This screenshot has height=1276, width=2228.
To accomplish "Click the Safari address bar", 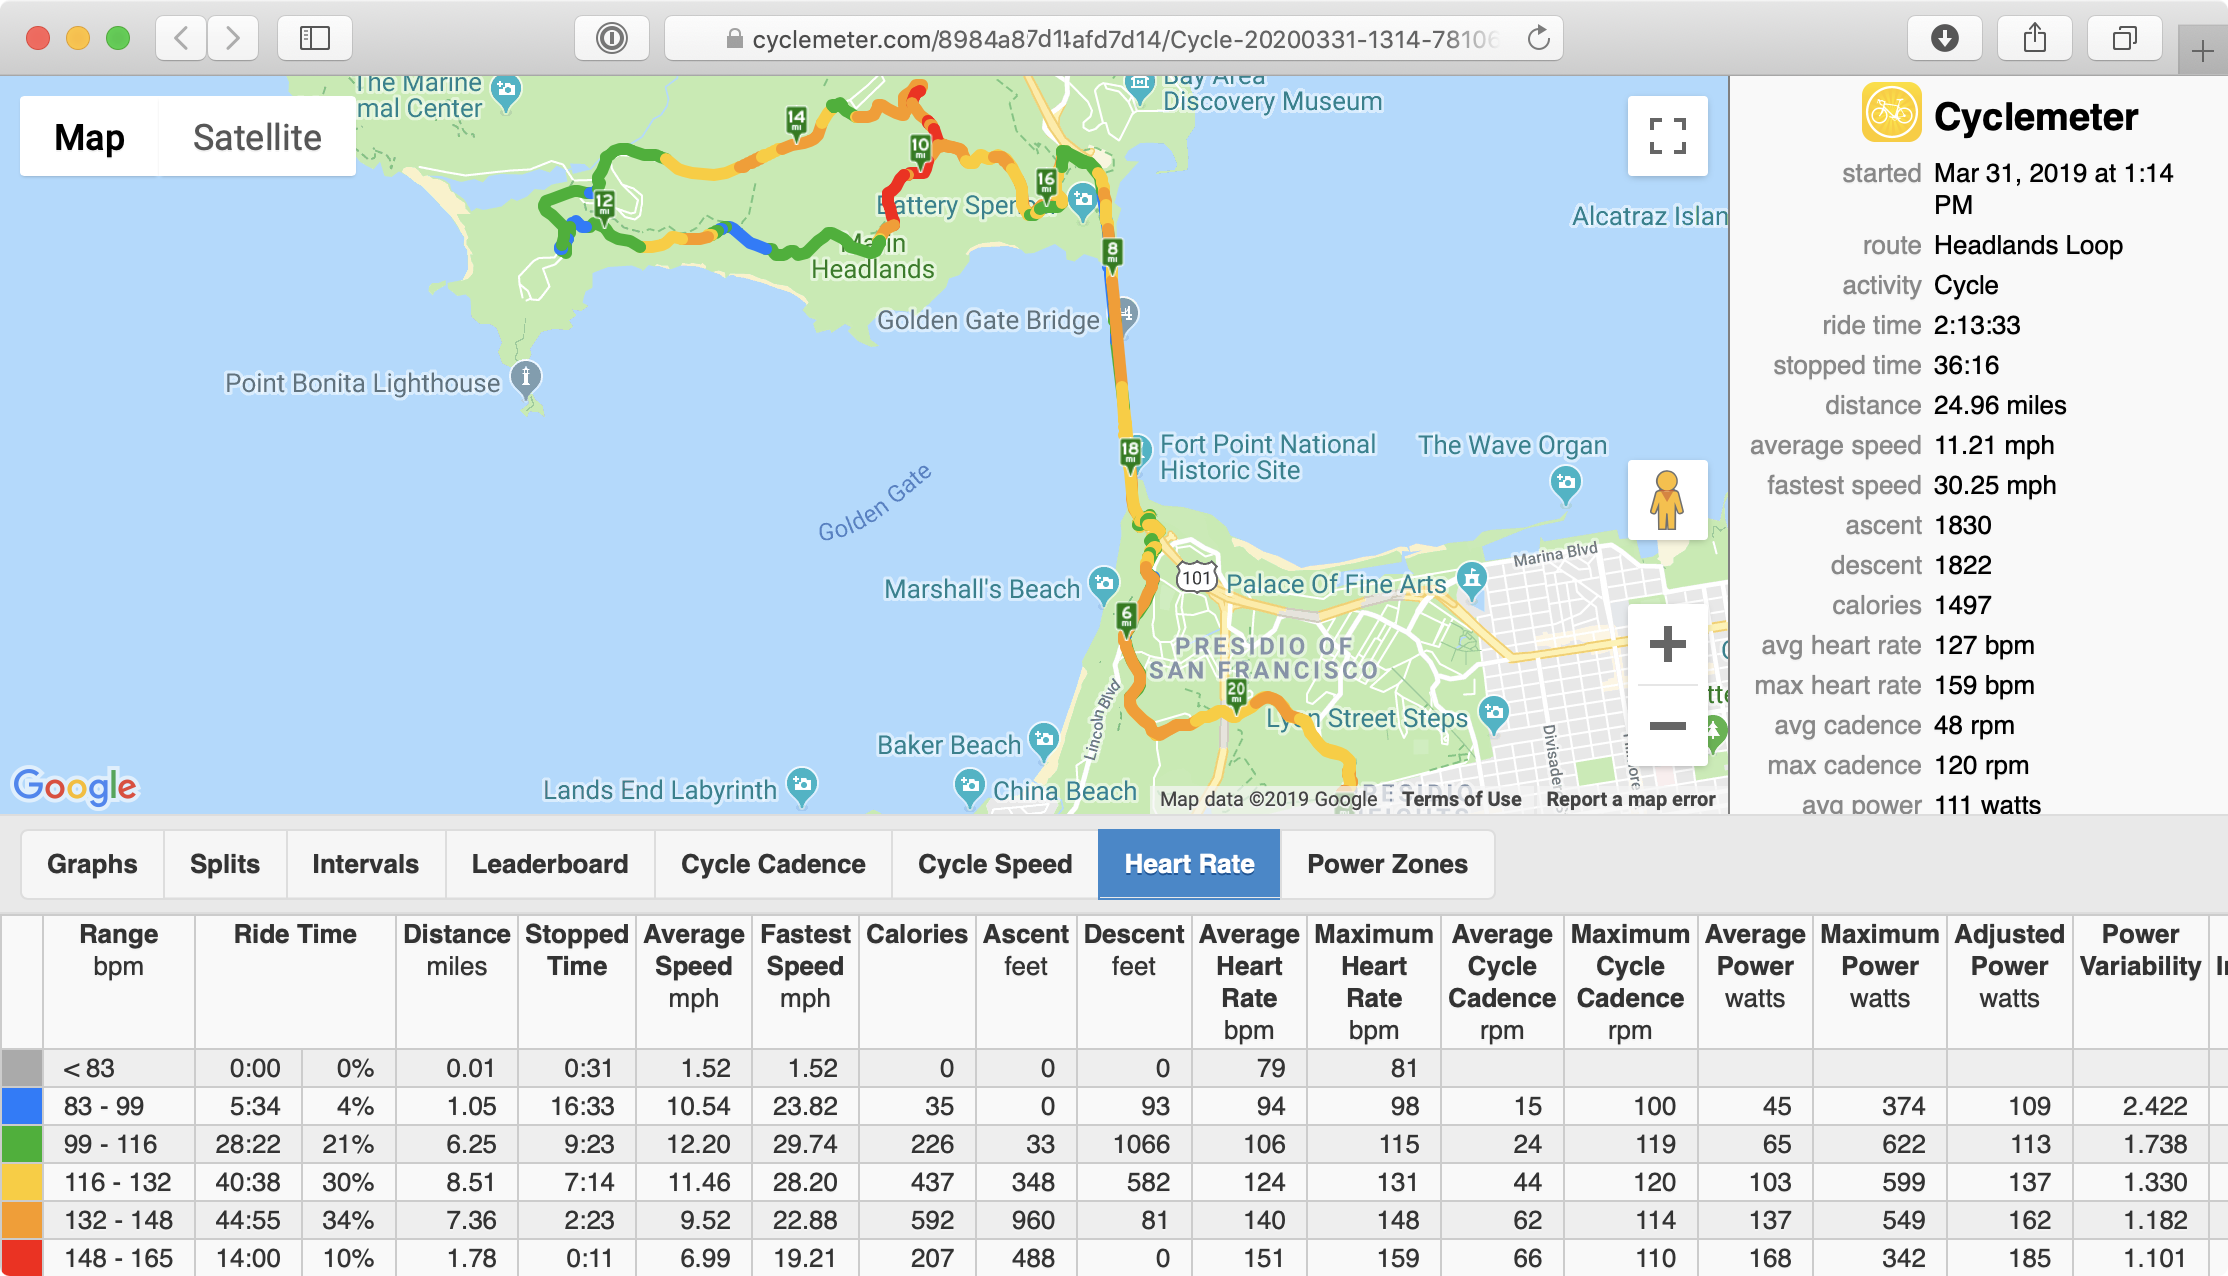I will 1113,39.
